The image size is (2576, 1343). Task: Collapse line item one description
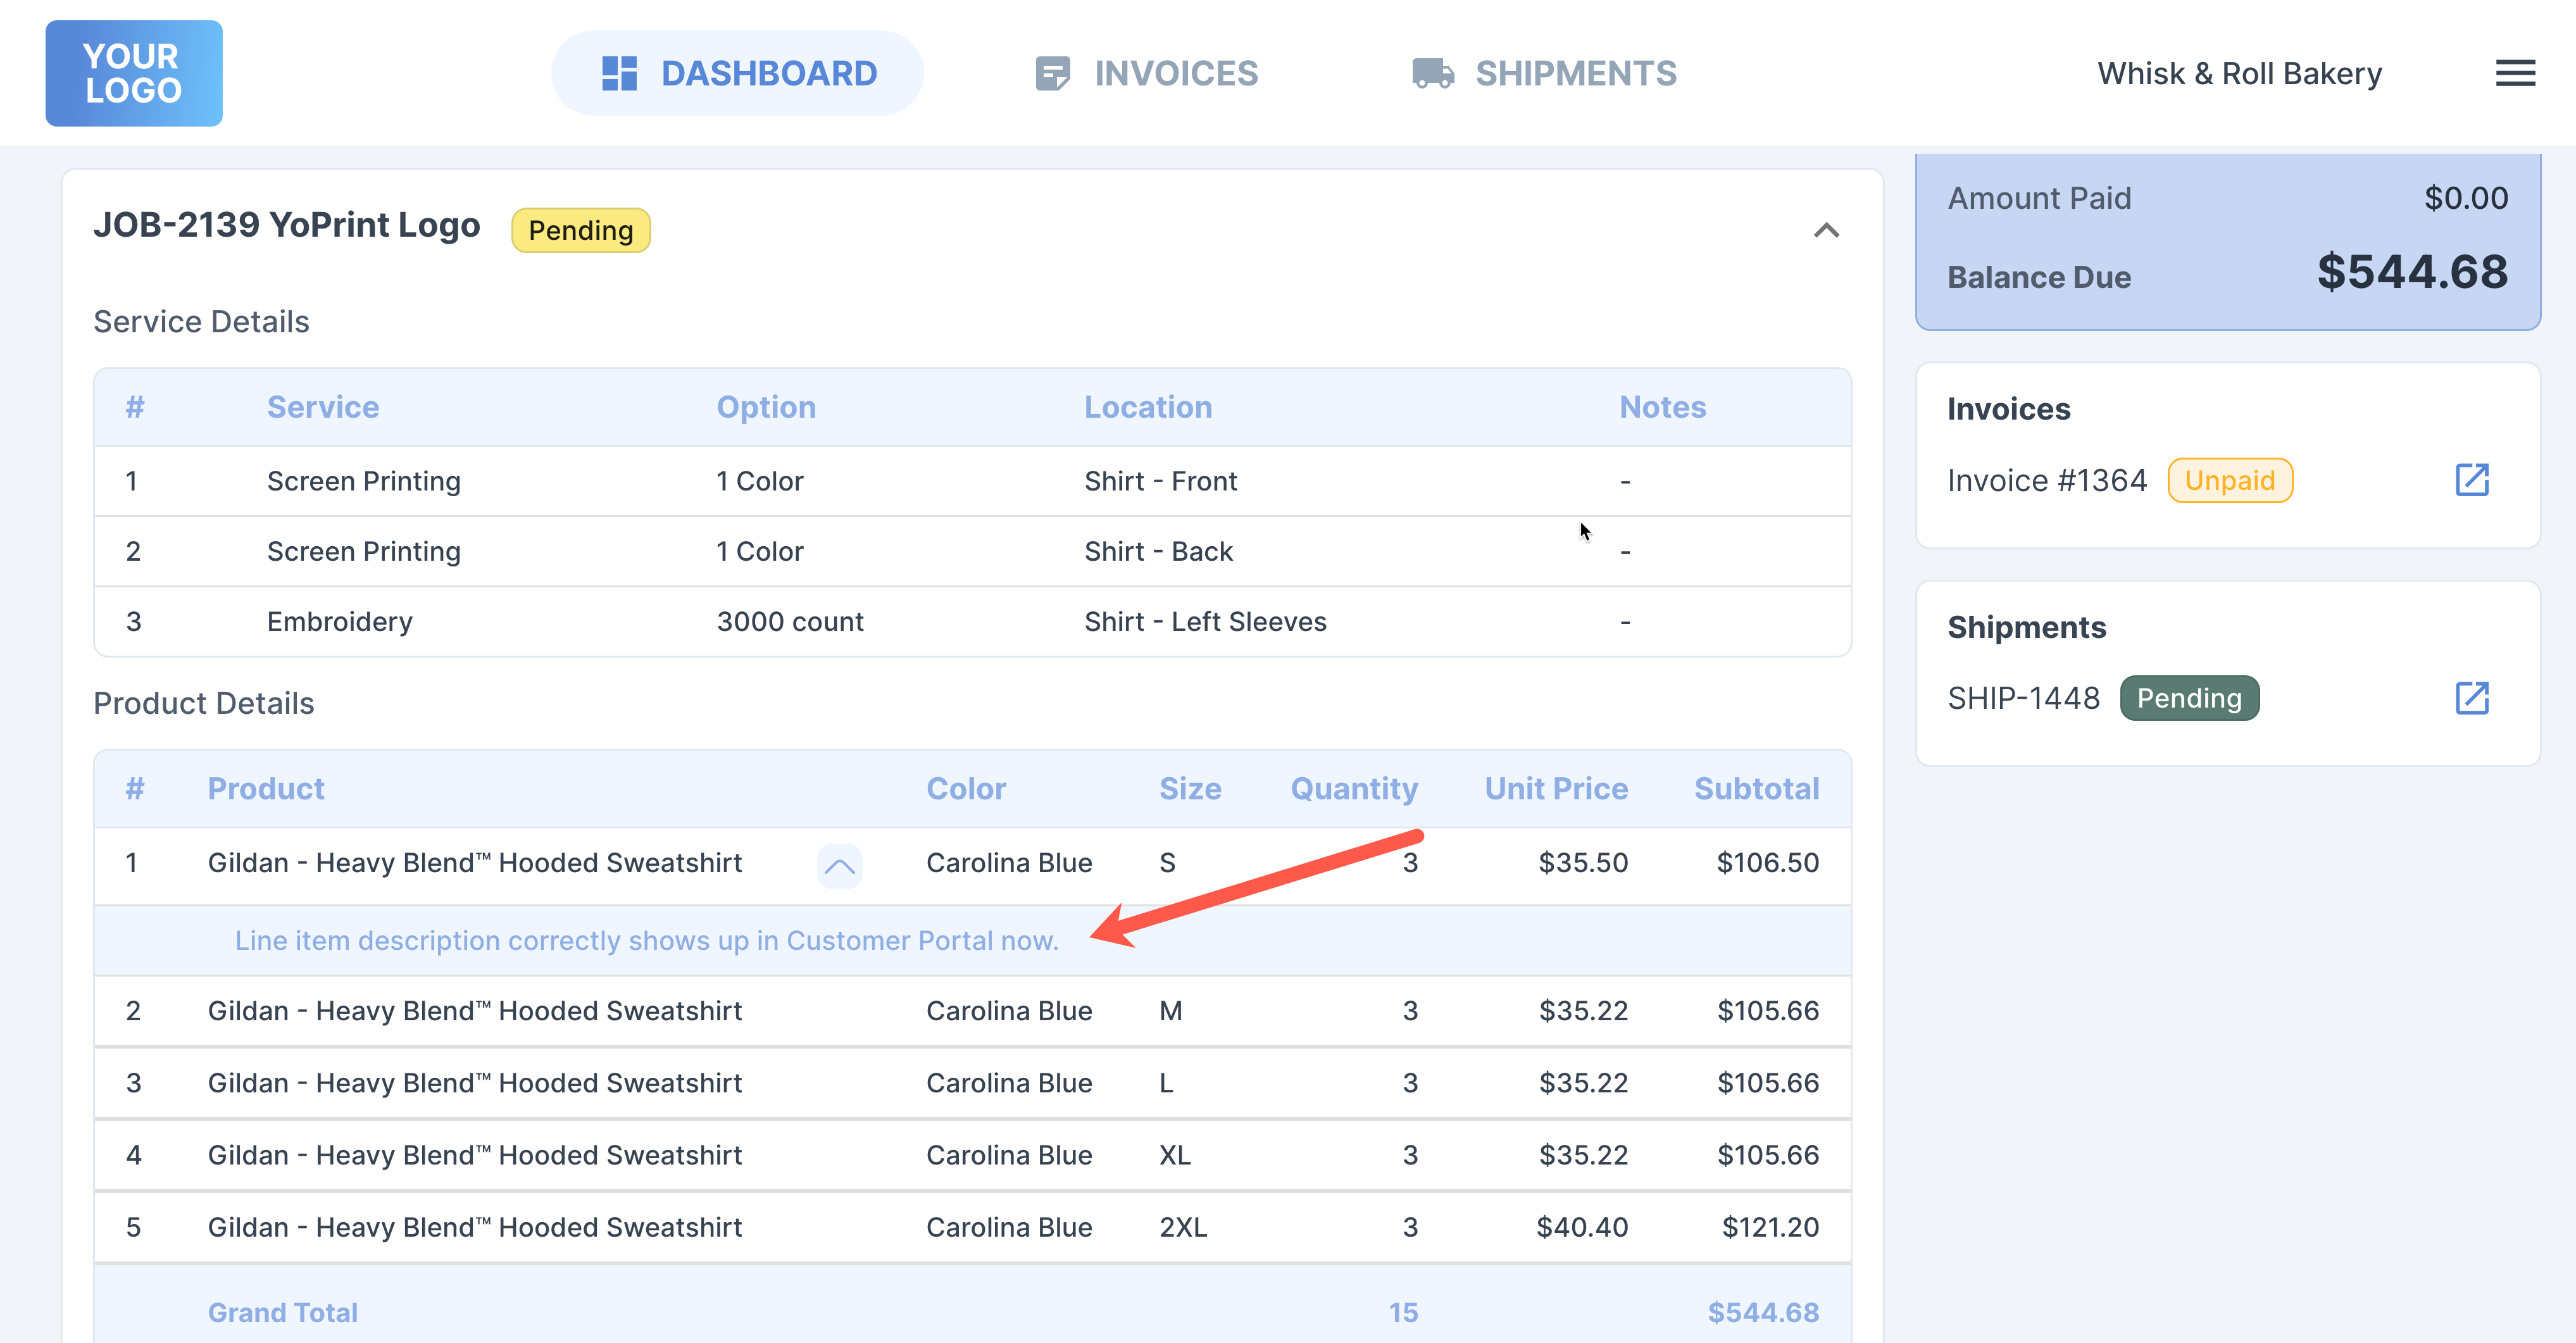pos(839,866)
